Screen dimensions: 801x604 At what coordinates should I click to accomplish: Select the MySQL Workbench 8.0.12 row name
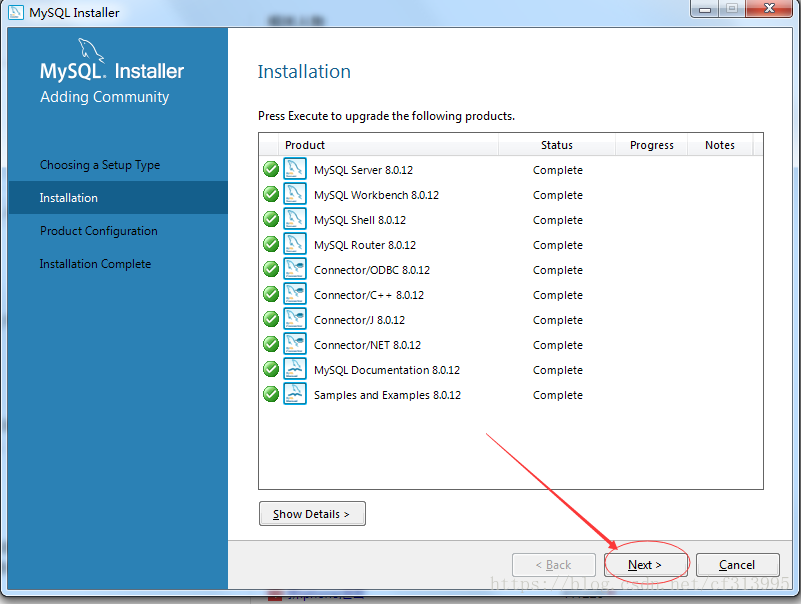coord(376,195)
